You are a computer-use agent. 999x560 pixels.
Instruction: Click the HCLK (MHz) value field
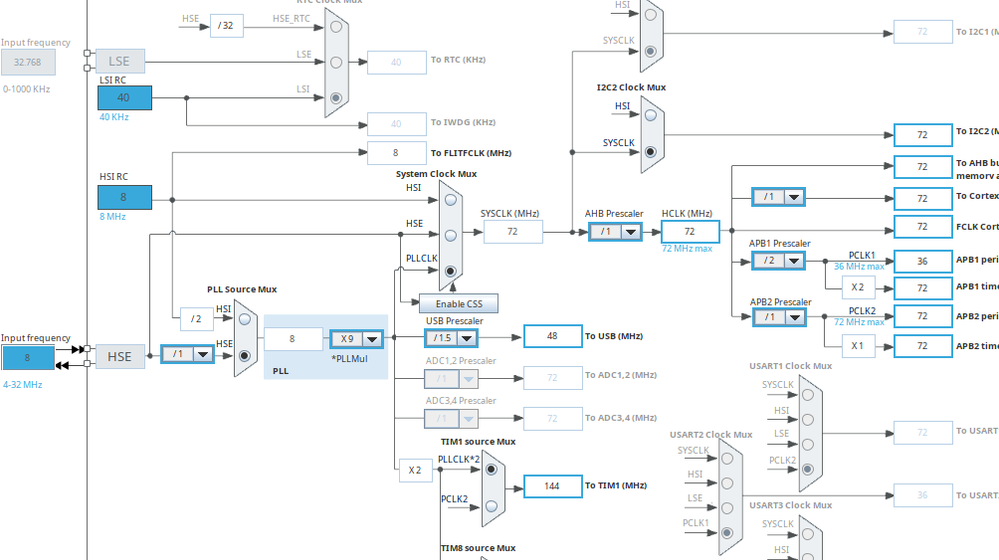(690, 231)
